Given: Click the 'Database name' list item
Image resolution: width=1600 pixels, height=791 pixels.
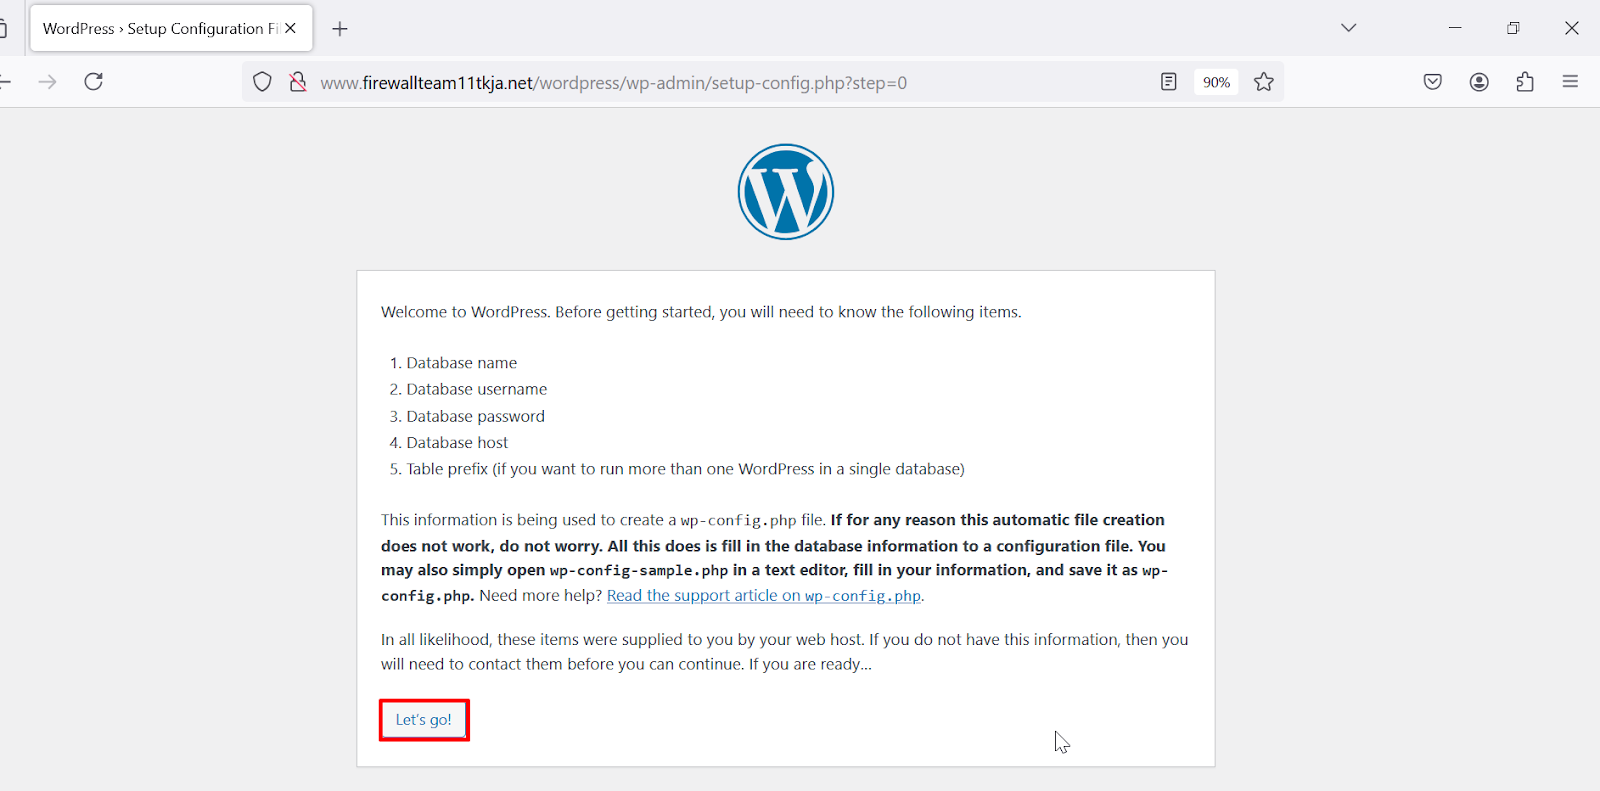Looking at the screenshot, I should pyautogui.click(x=461, y=363).
